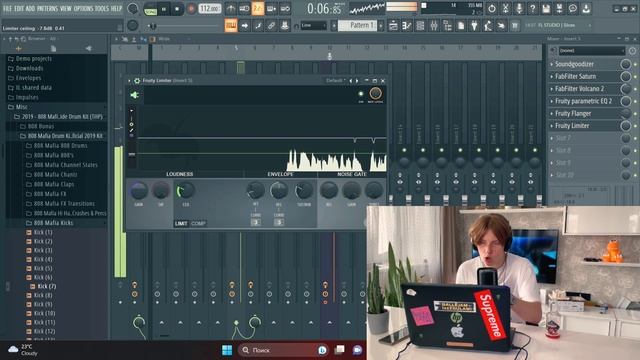Viewport: 640px width, 360px height.
Task: Toggle Fruity Limiter green speaker bypass
Action: coord(135,95)
